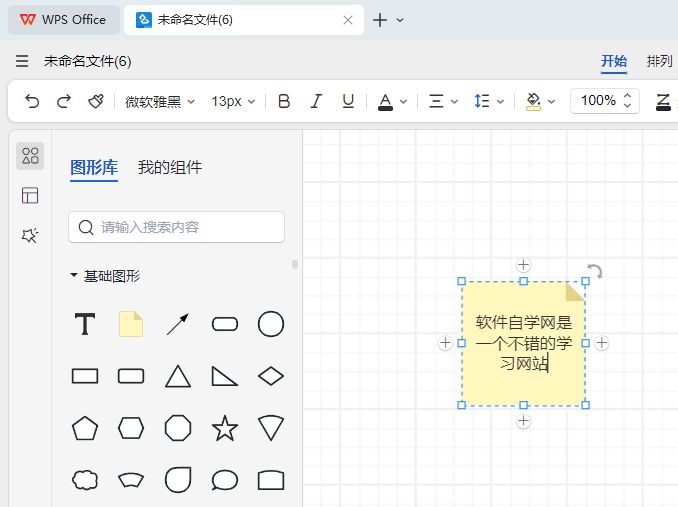Screen dimensions: 678x507
Task: Select the teardrop shape
Action: pos(178,480)
